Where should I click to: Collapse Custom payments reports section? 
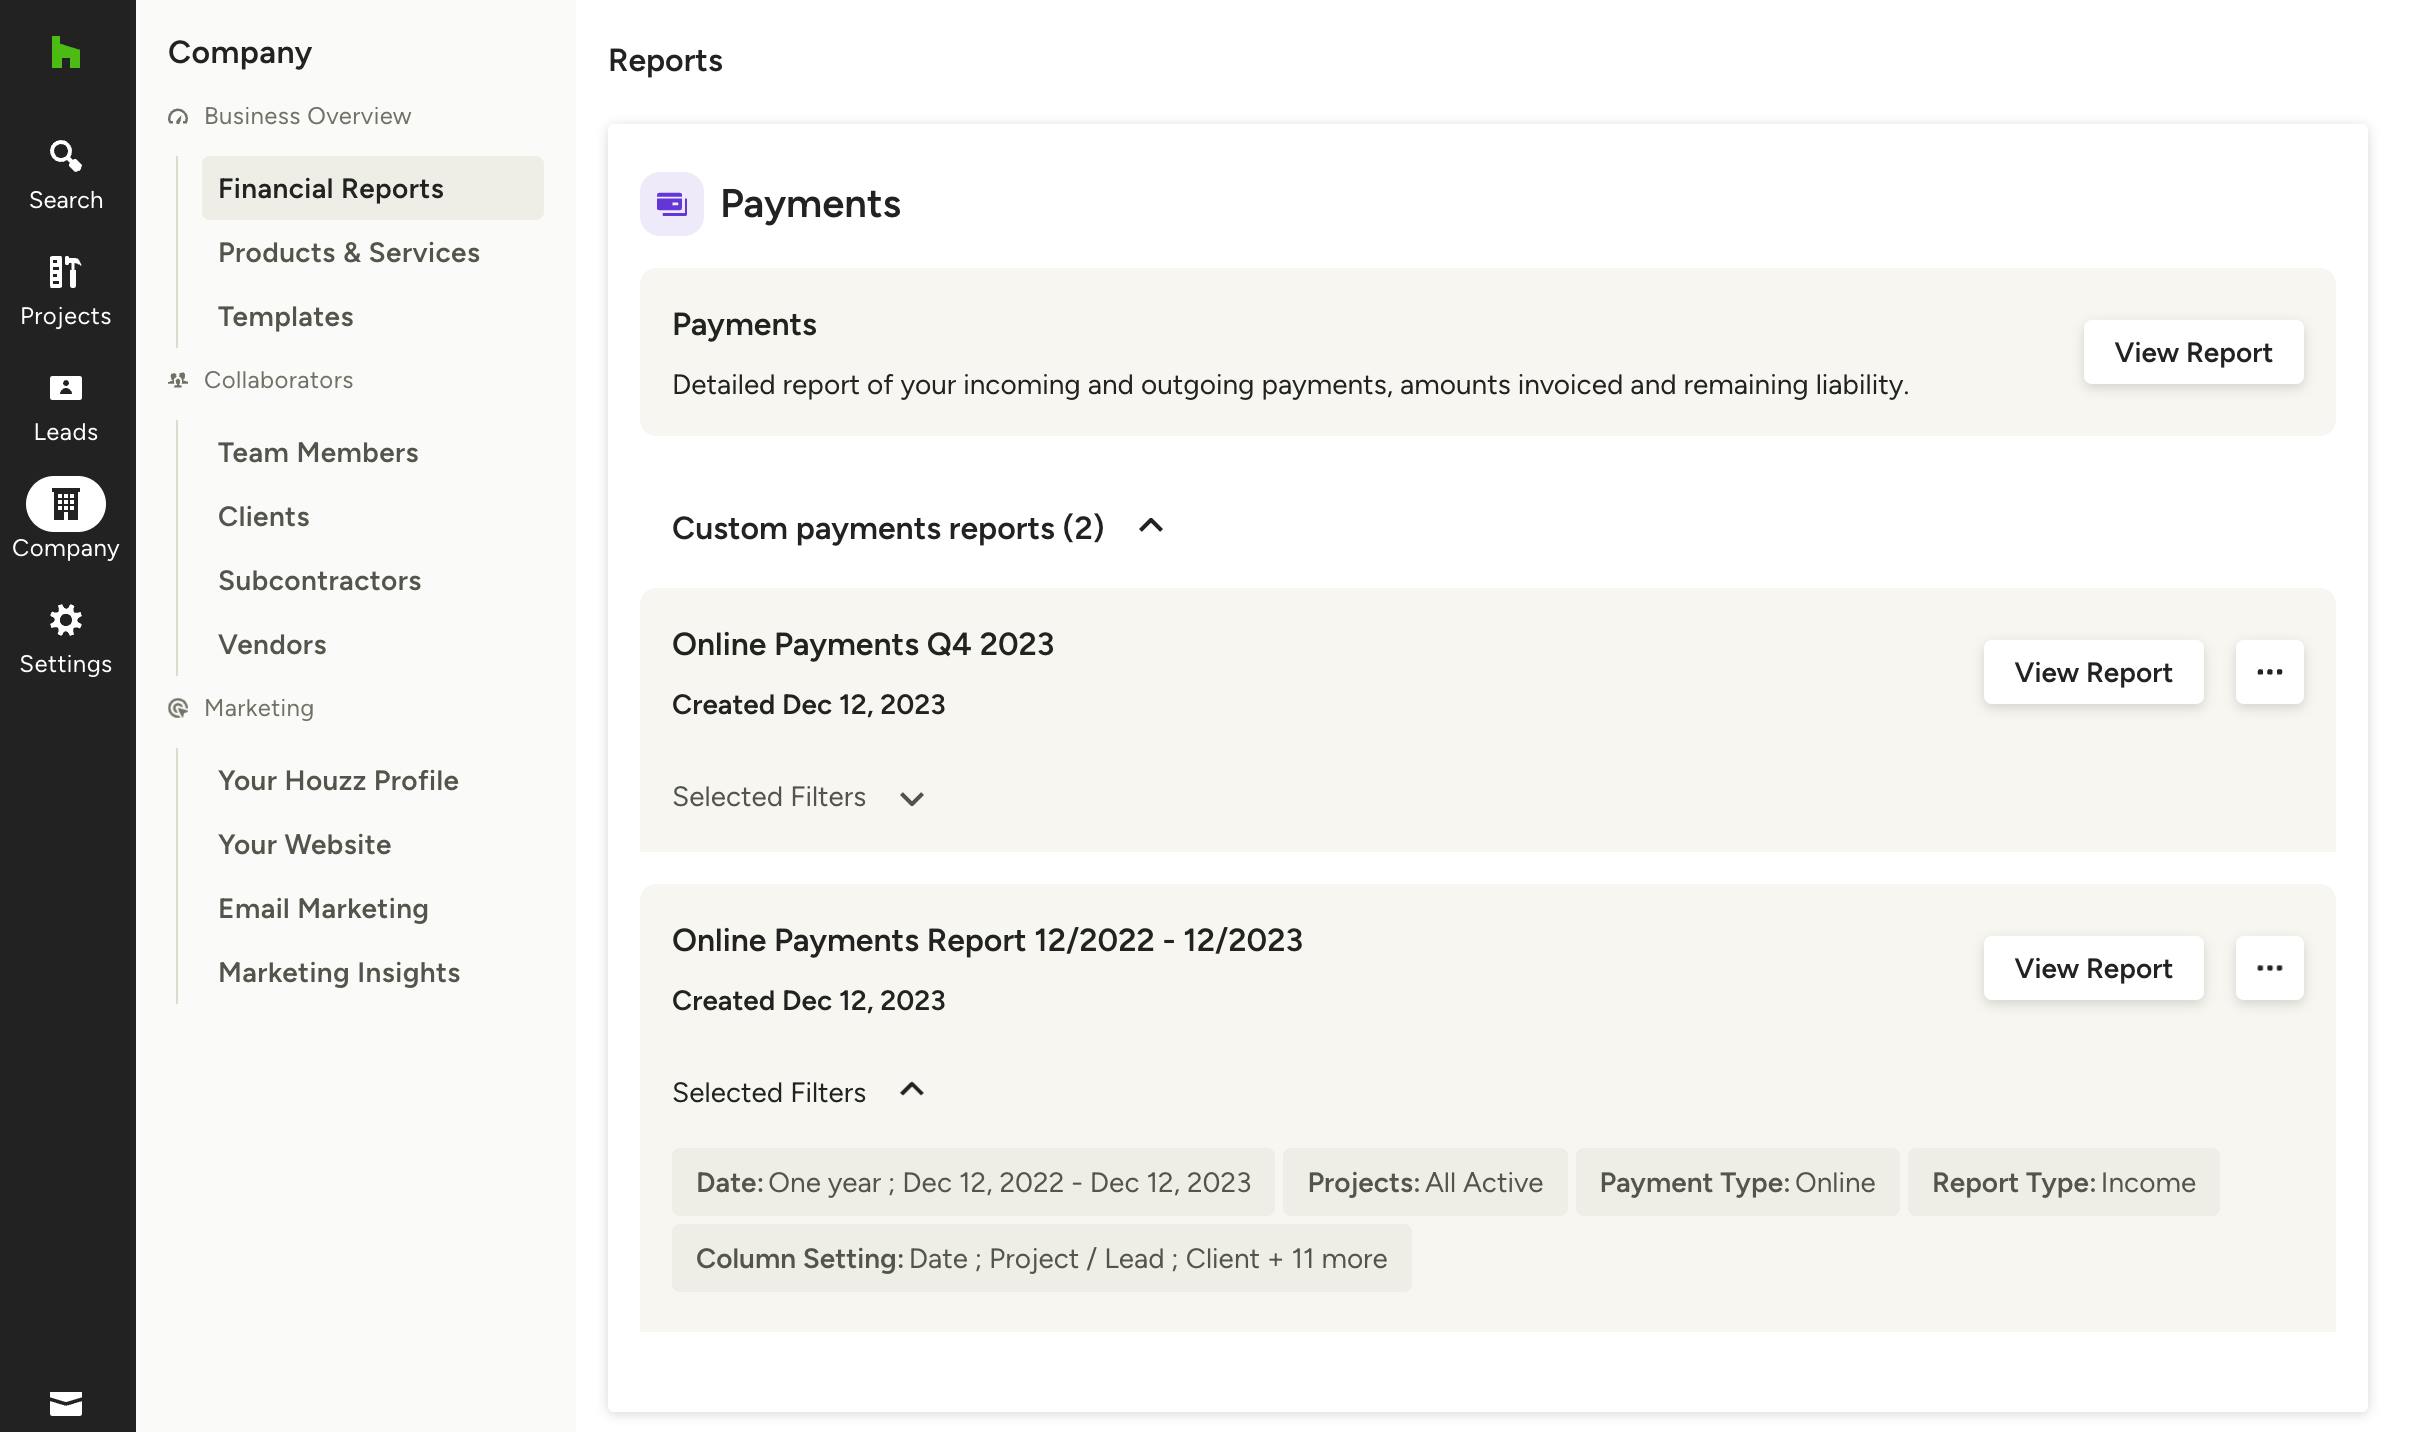[1151, 526]
